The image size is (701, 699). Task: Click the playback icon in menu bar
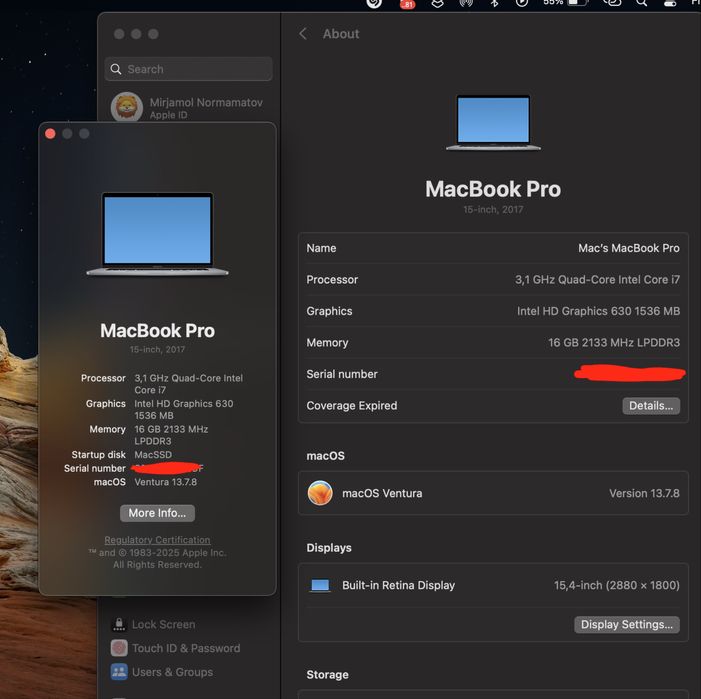[x=521, y=3]
